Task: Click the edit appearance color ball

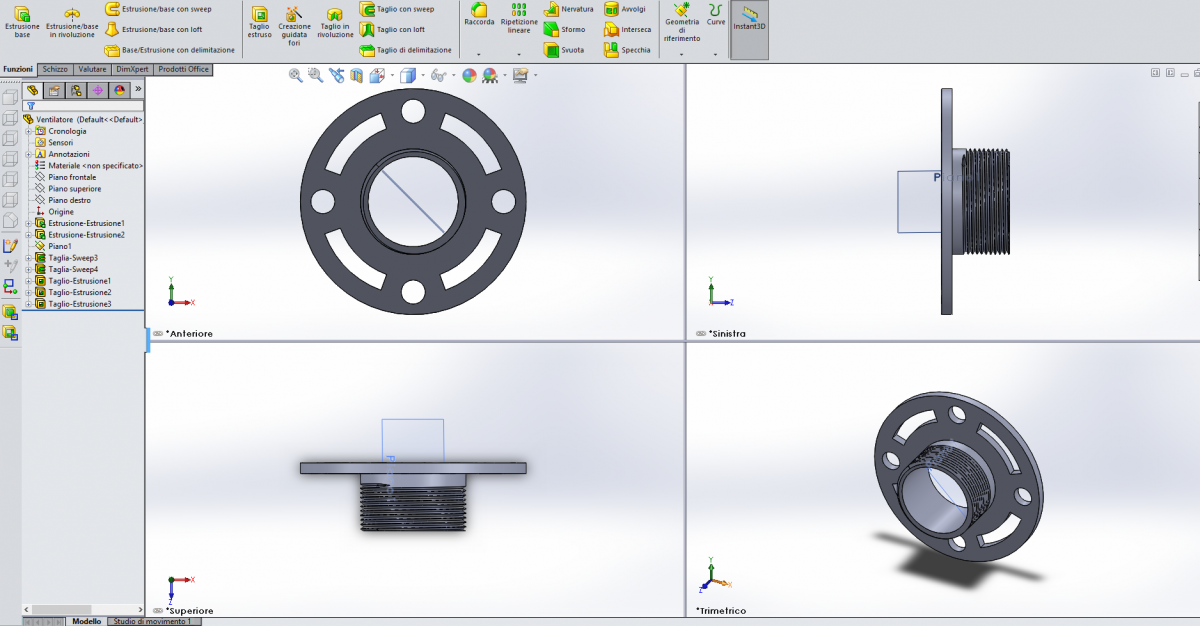Action: point(469,75)
